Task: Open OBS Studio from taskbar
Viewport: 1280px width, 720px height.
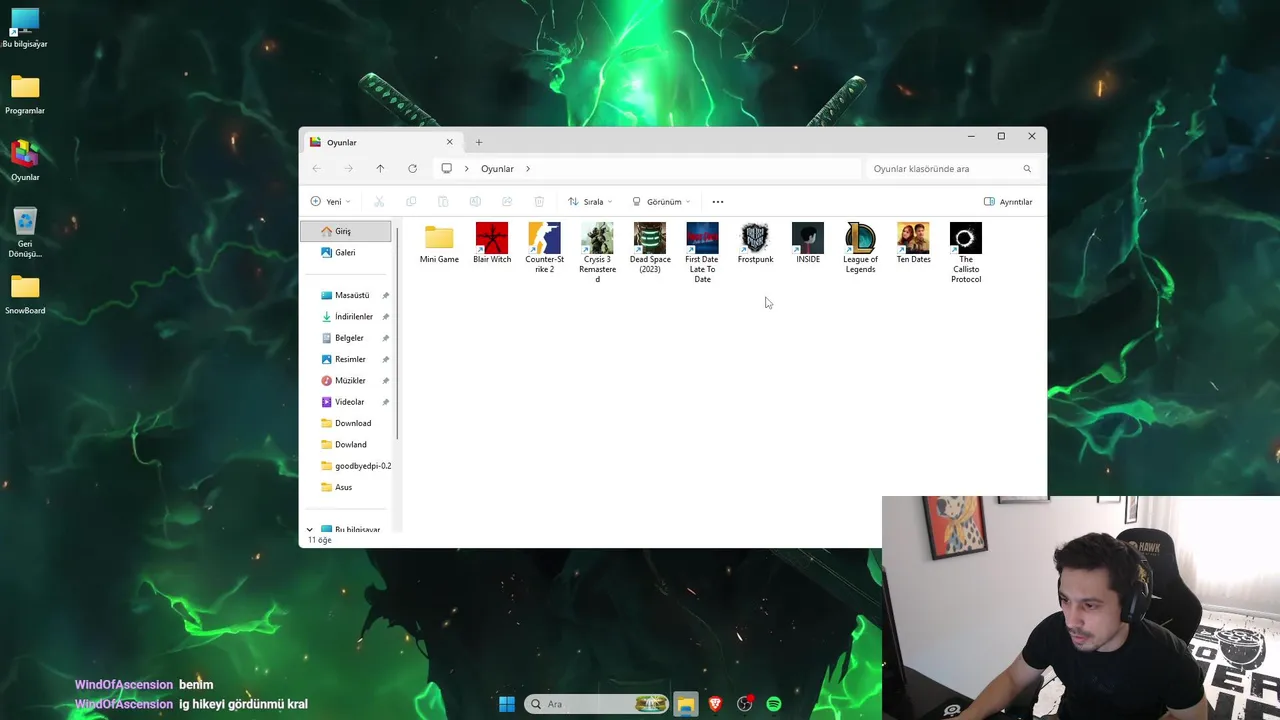Action: click(x=745, y=704)
